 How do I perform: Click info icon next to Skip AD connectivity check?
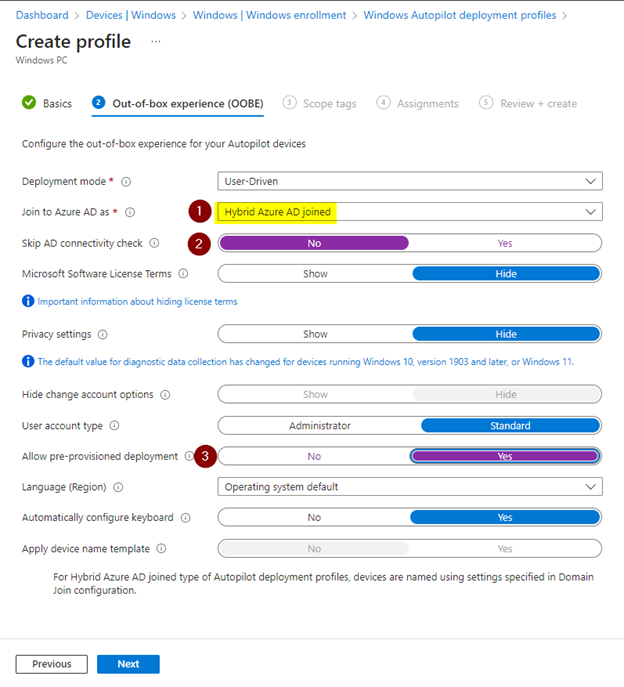(154, 243)
